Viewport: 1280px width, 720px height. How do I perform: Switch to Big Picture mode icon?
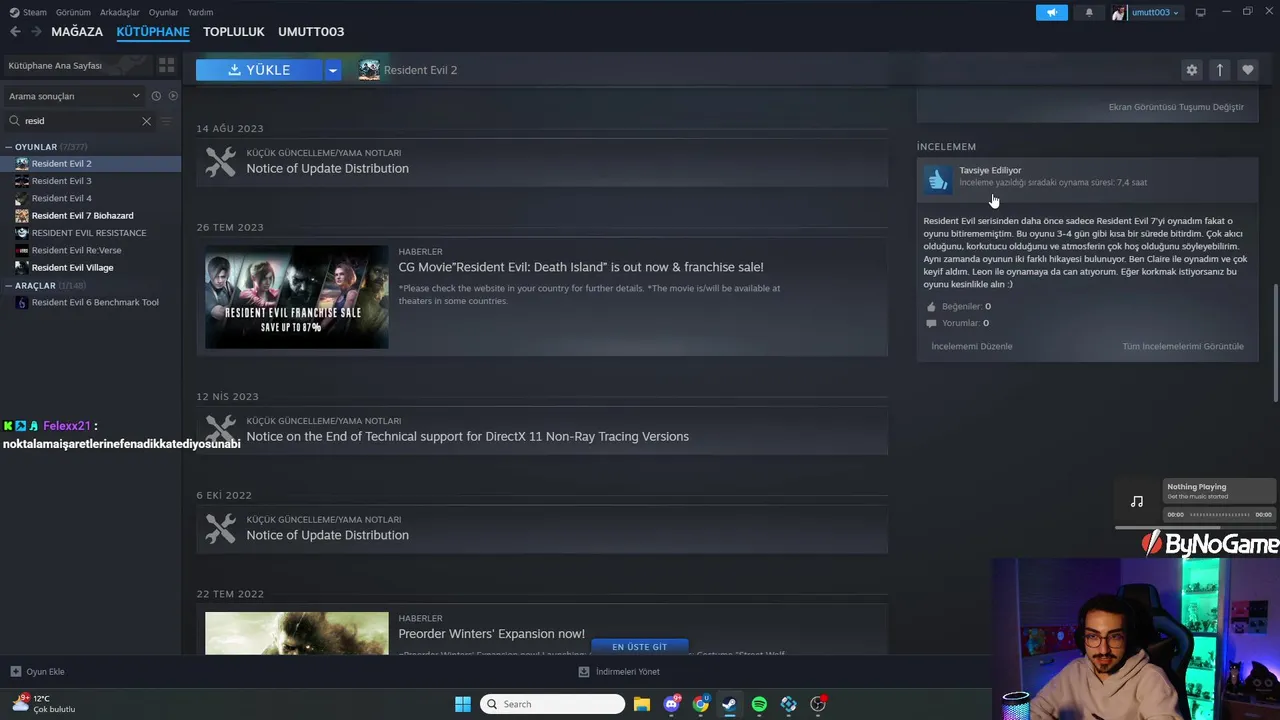coord(1201,13)
